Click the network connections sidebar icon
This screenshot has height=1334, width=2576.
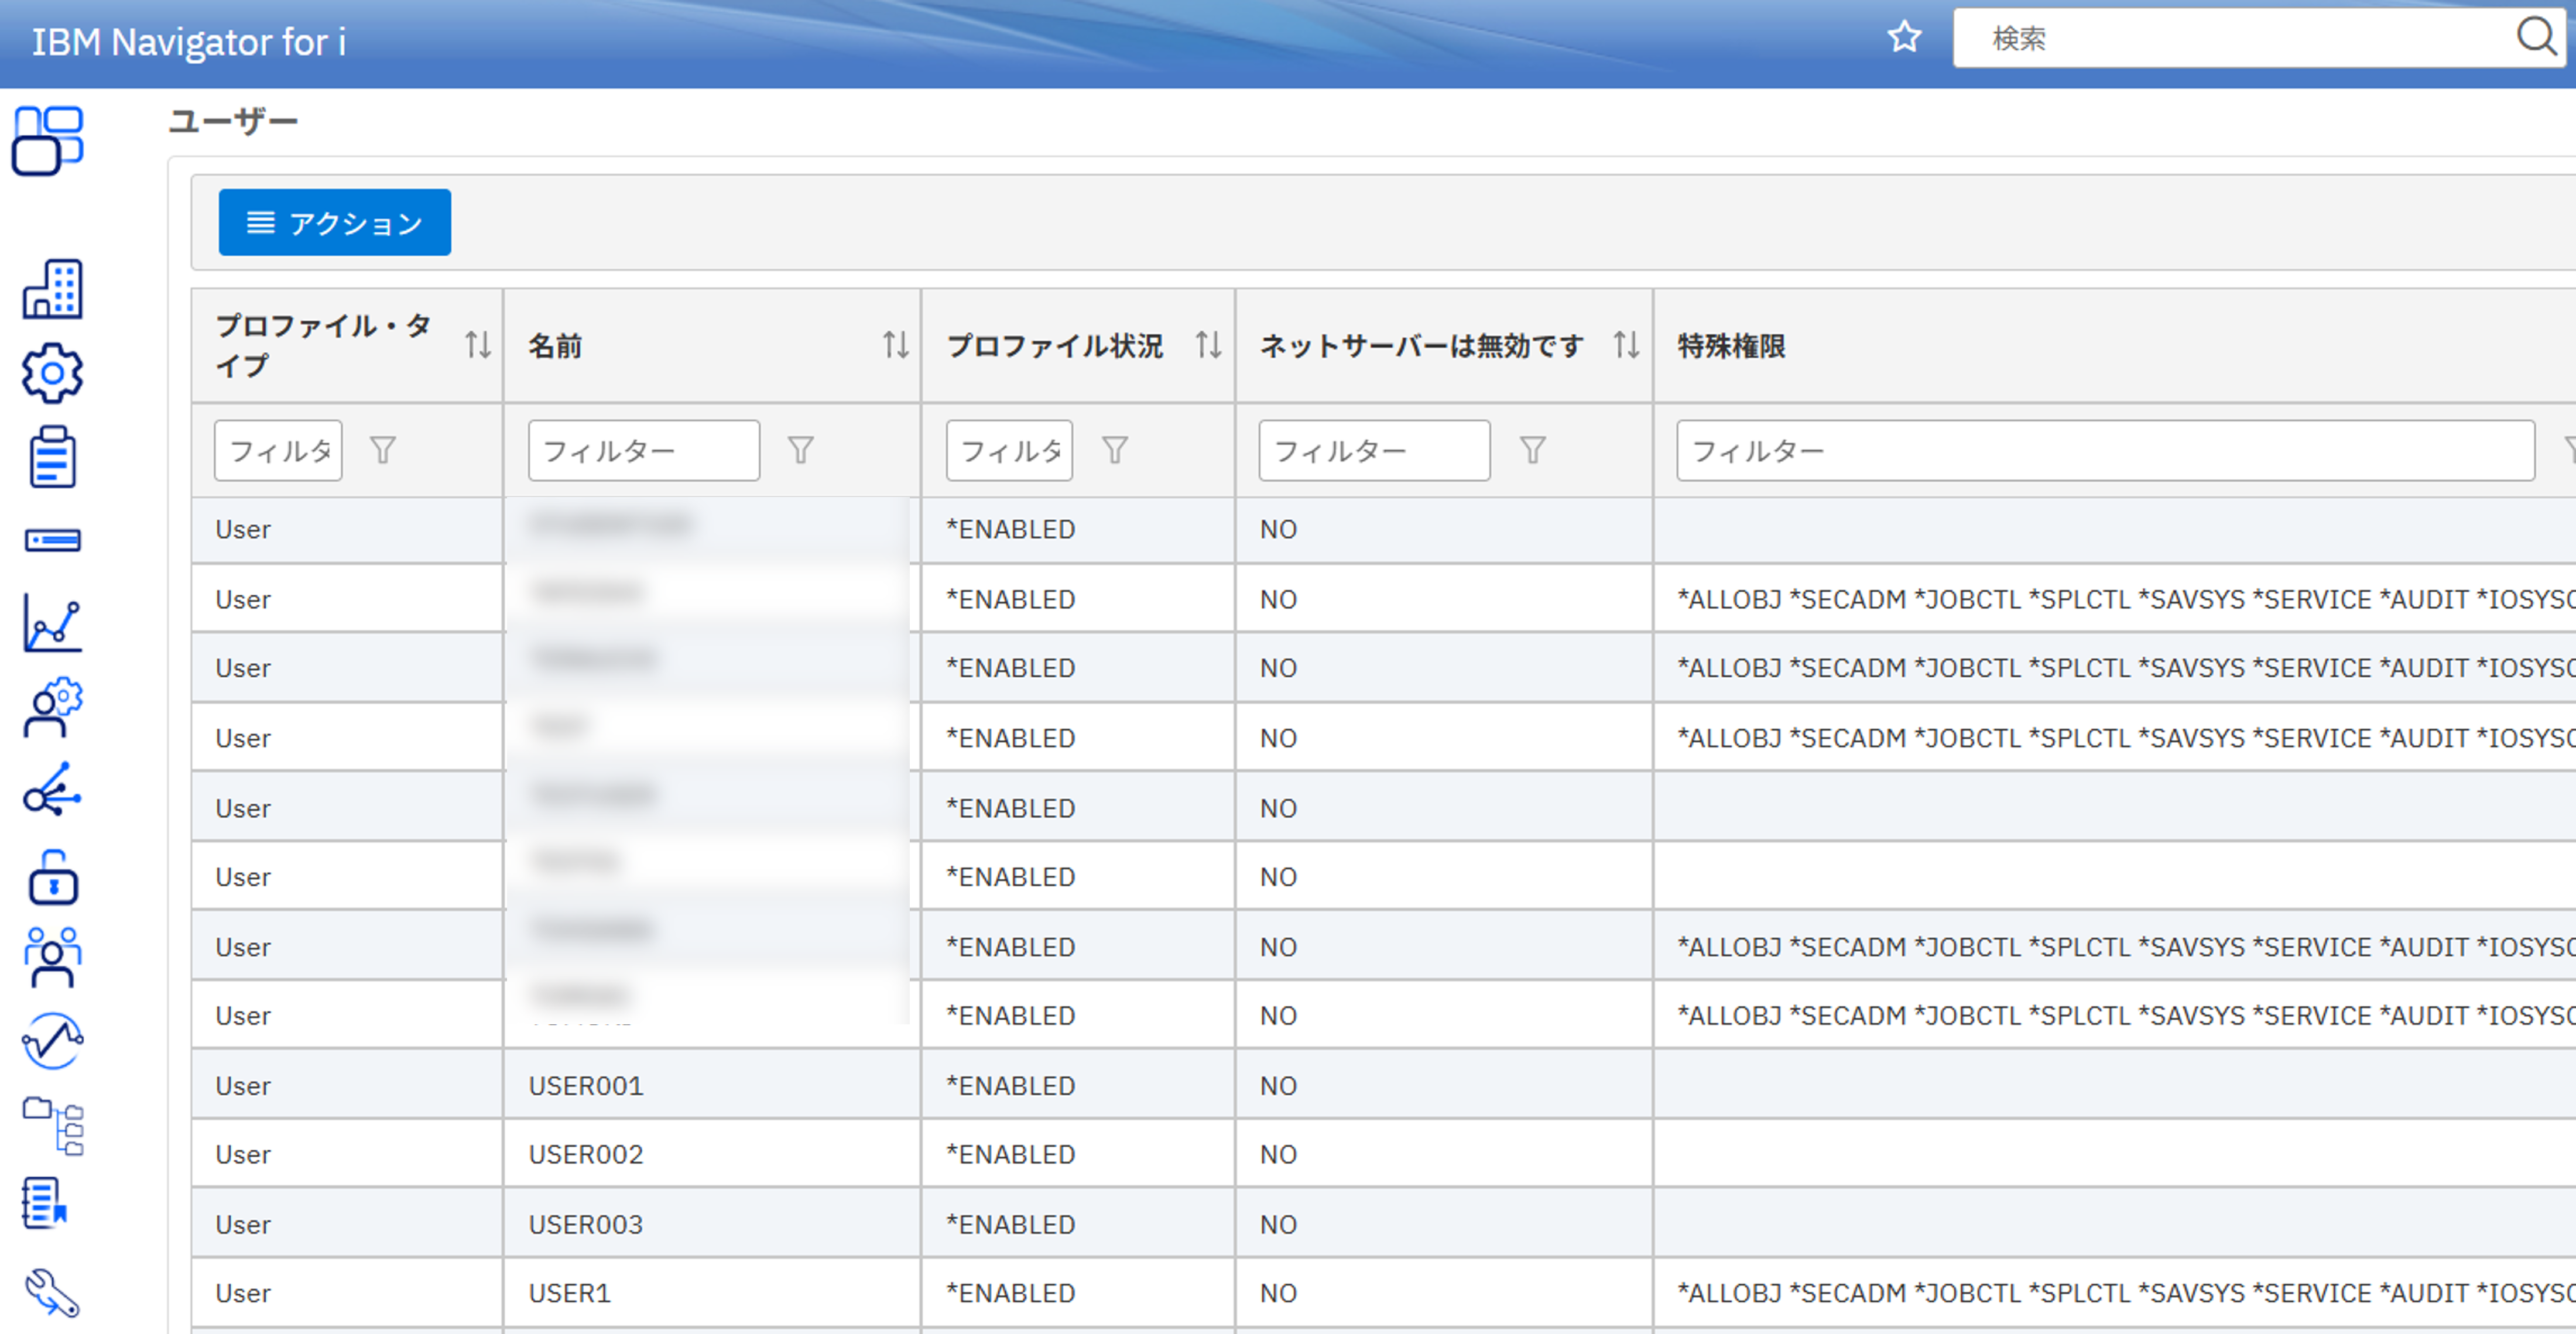coord(52,791)
